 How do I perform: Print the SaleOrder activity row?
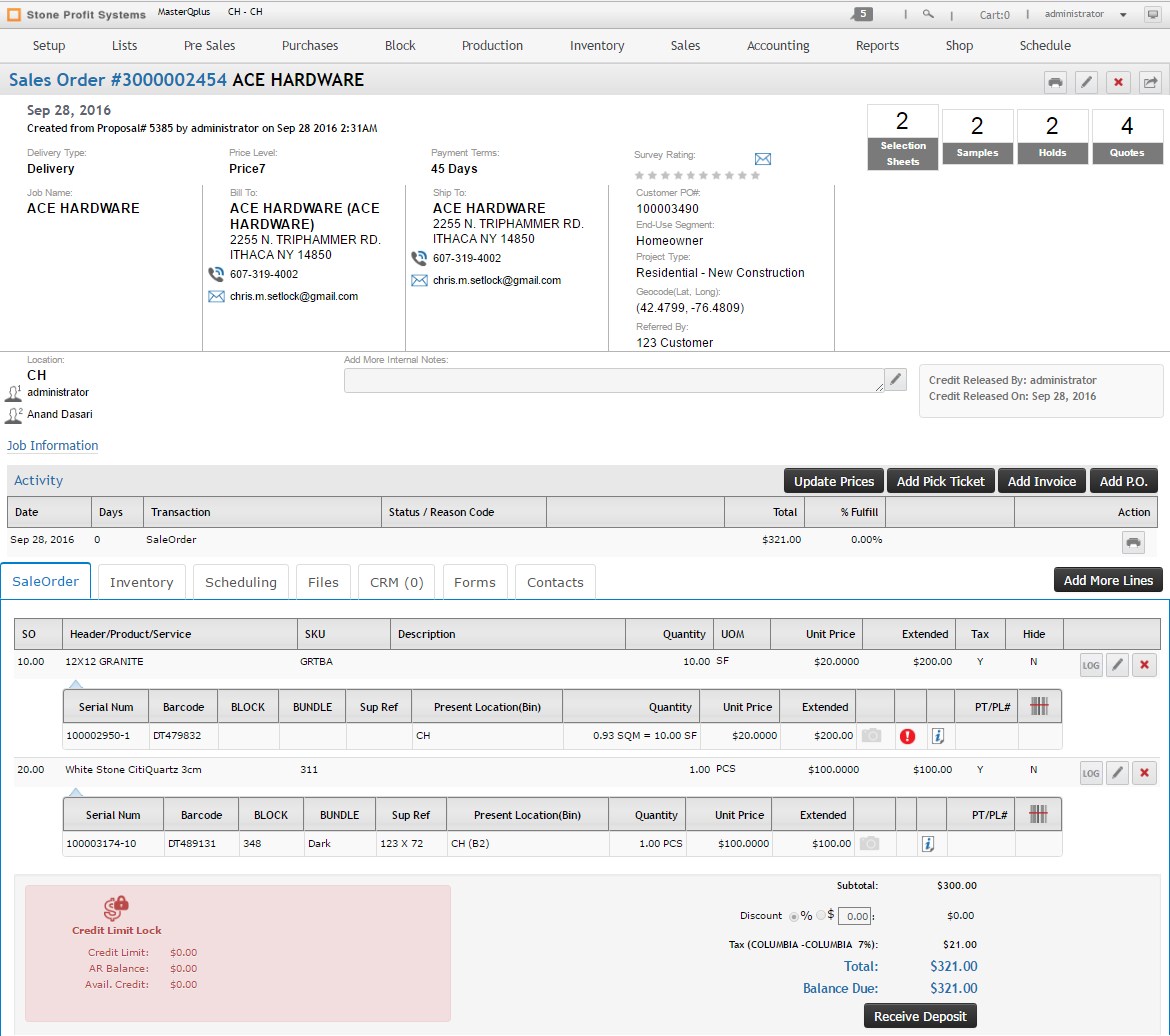pyautogui.click(x=1133, y=543)
